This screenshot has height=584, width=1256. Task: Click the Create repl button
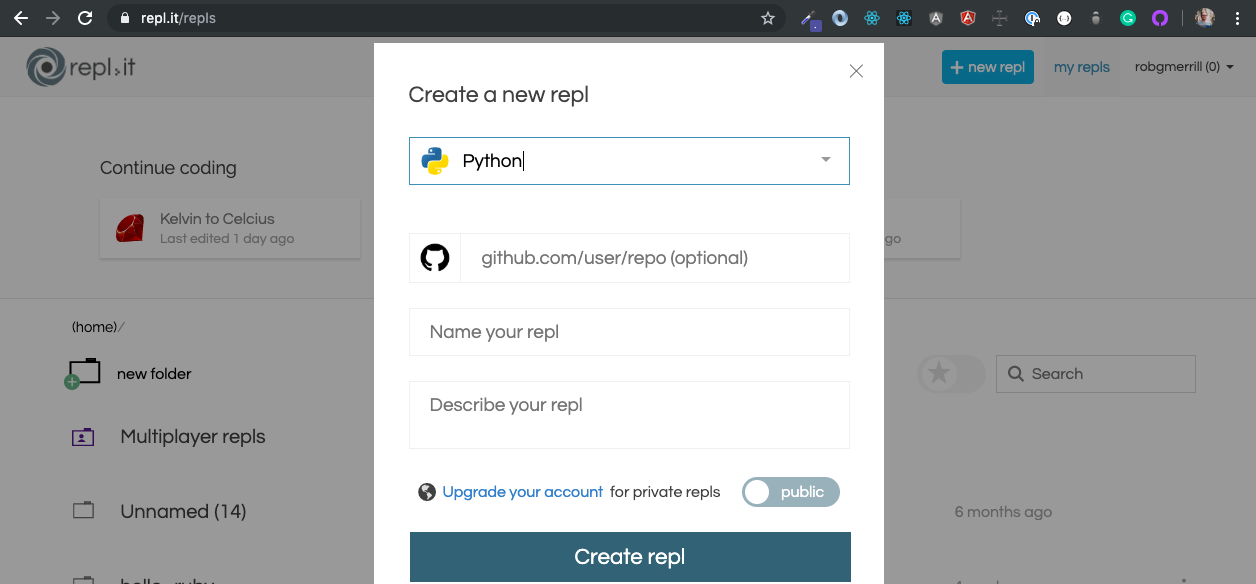tap(630, 557)
